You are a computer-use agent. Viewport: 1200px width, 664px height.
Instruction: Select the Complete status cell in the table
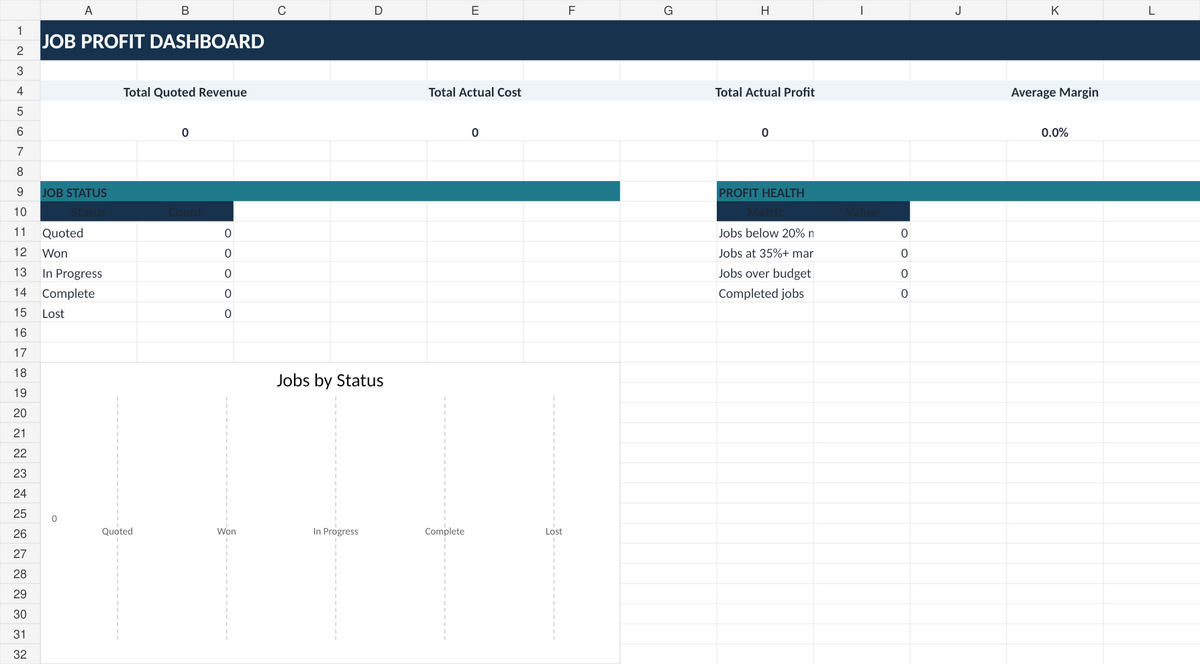point(88,293)
